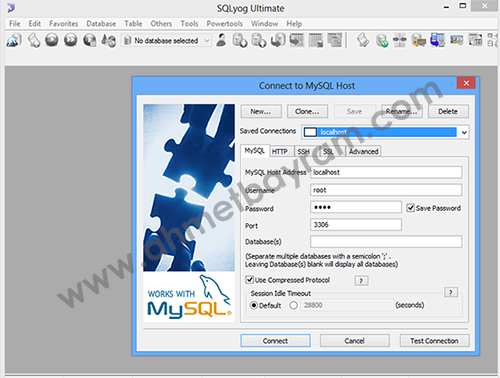The height and width of the screenshot is (378, 500).
Task: Focus the Username field containing root
Action: (x=386, y=190)
